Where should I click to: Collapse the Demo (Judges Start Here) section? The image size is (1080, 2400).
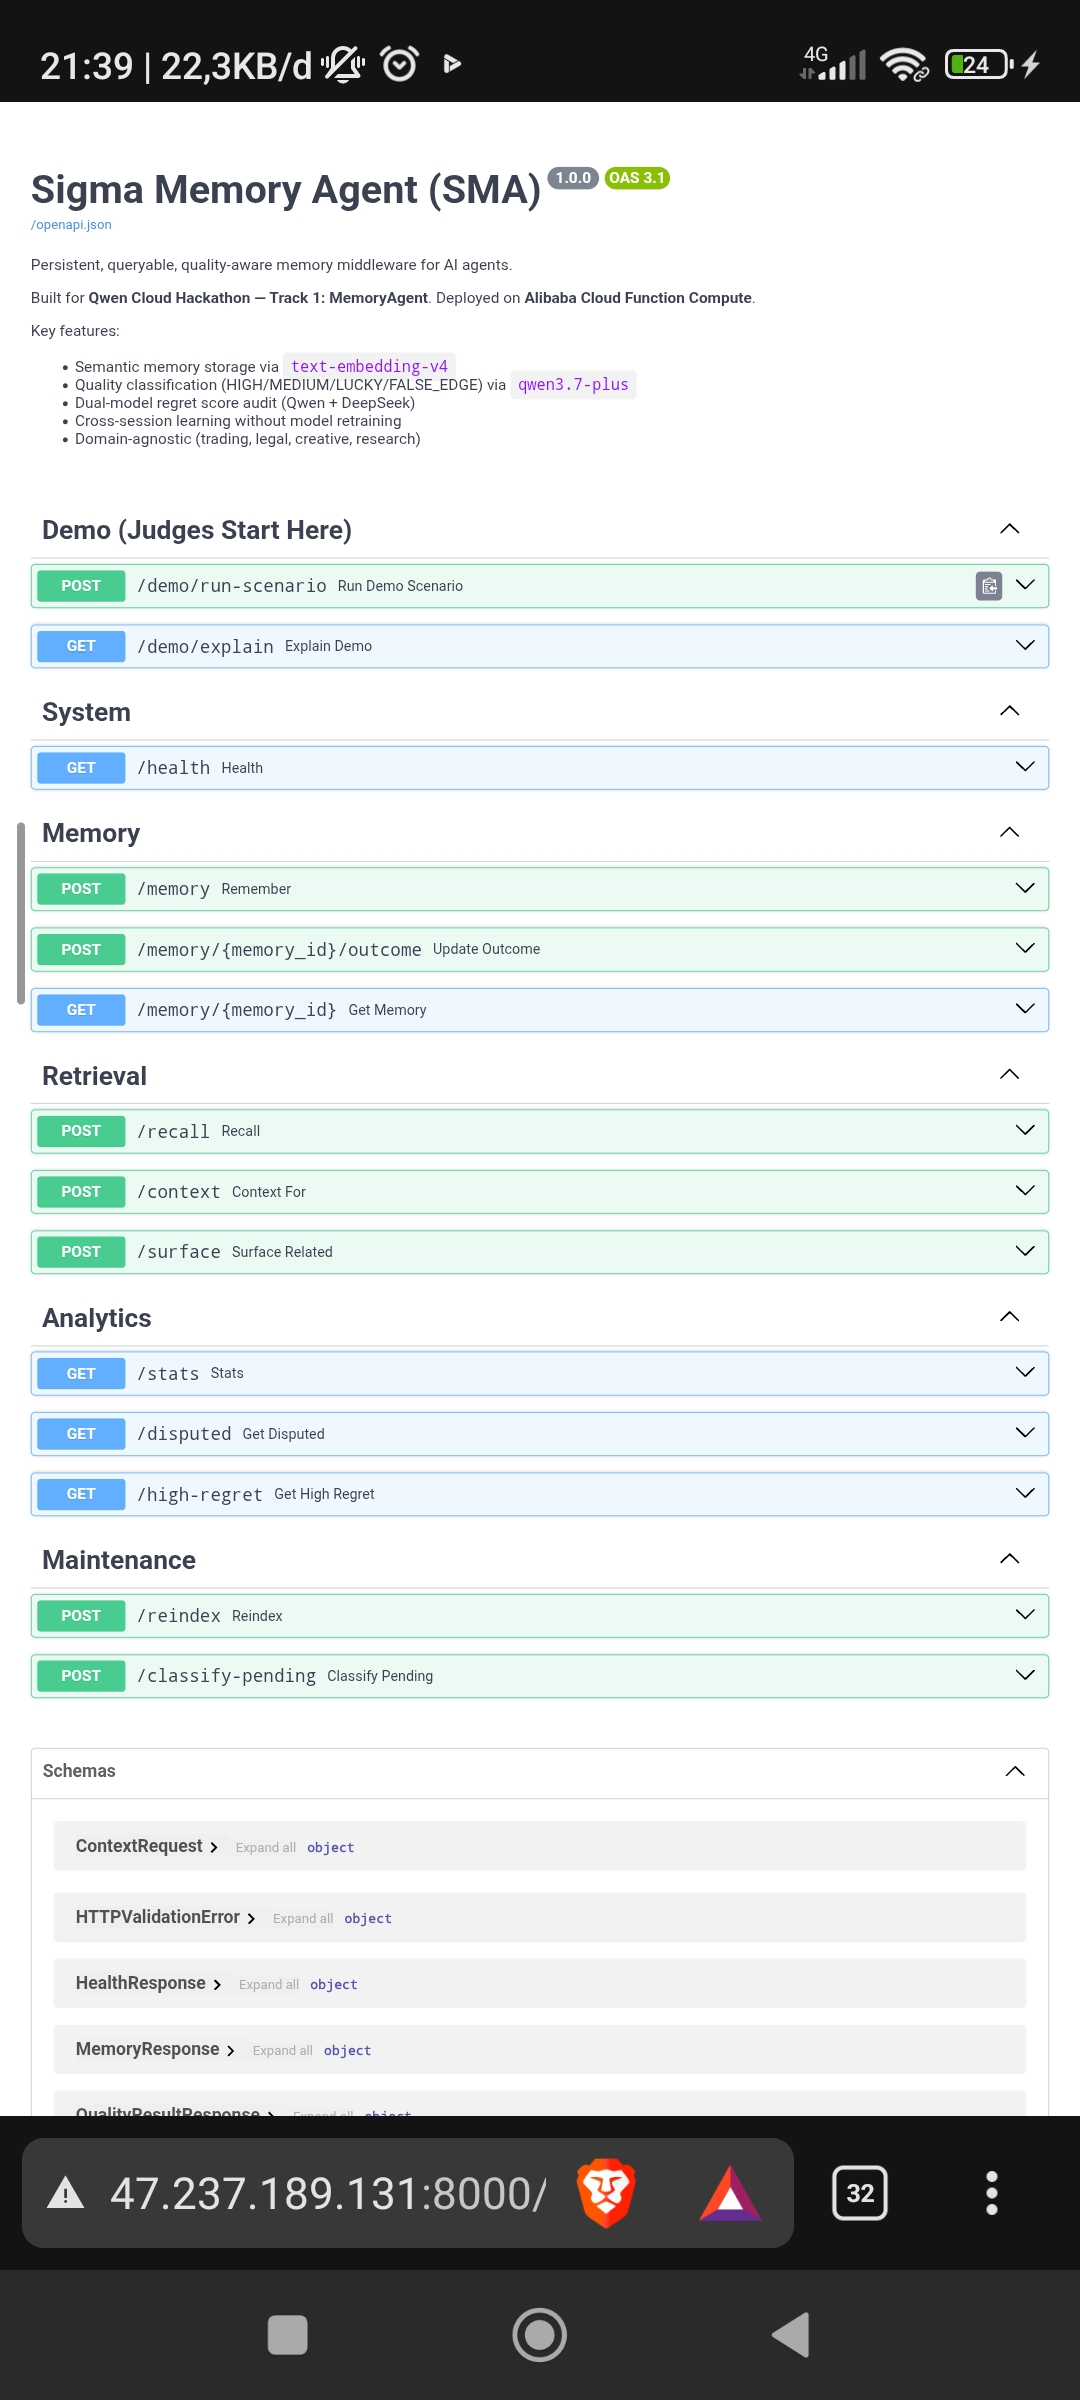tap(1010, 529)
